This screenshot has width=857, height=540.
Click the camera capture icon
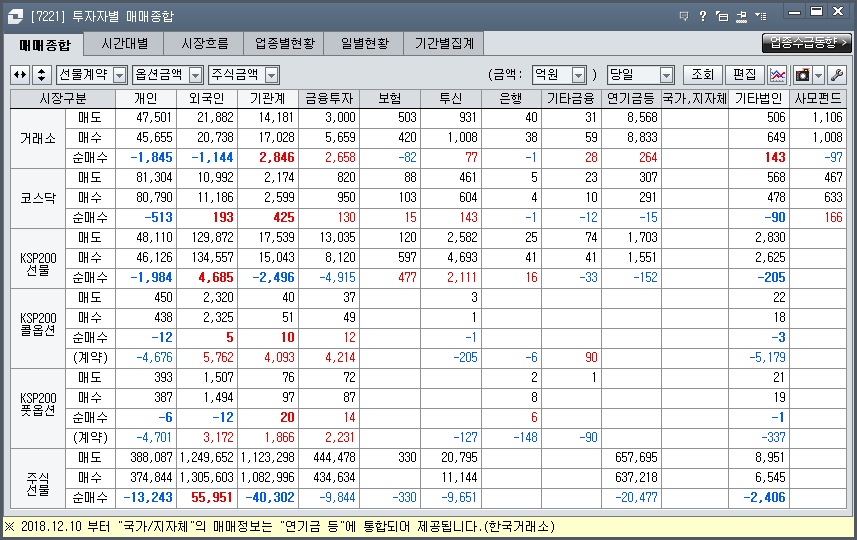(802, 75)
